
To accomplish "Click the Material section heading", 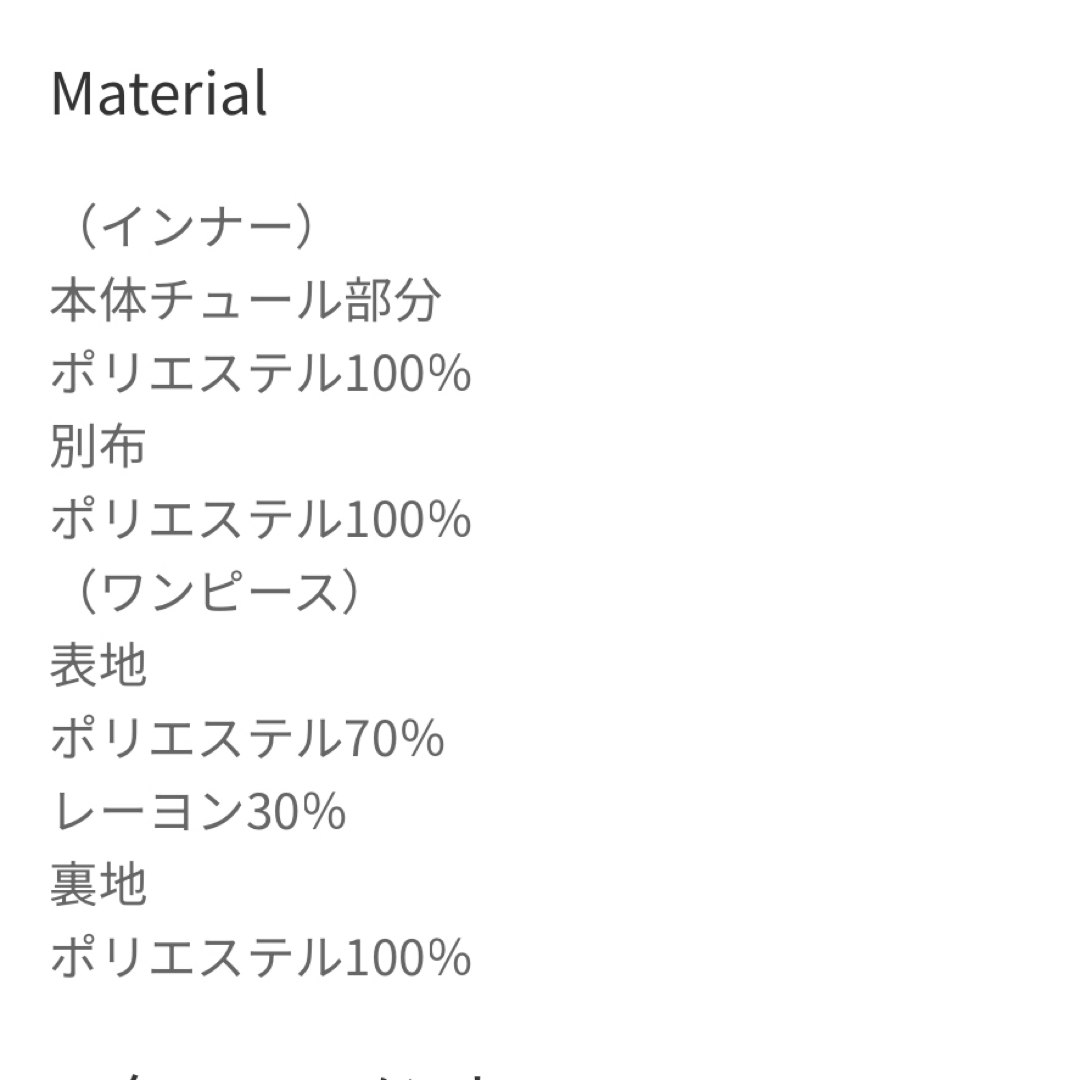I will pyautogui.click(x=159, y=93).
